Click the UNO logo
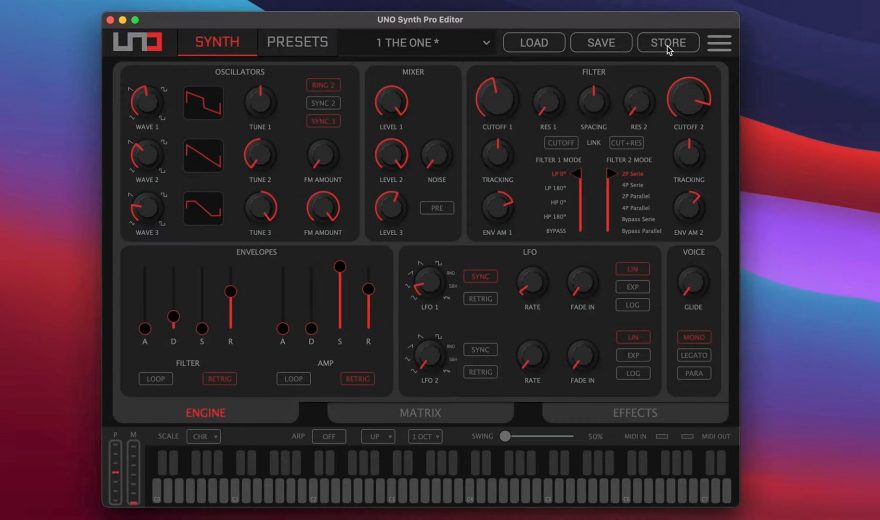This screenshot has width=880, height=520. coord(138,42)
